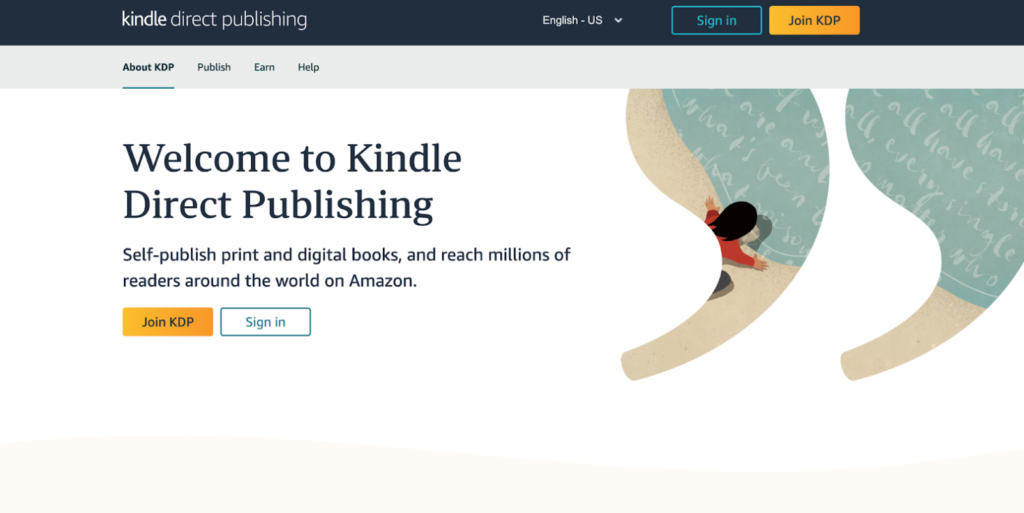Click the word Amazon in the tagline

(381, 281)
